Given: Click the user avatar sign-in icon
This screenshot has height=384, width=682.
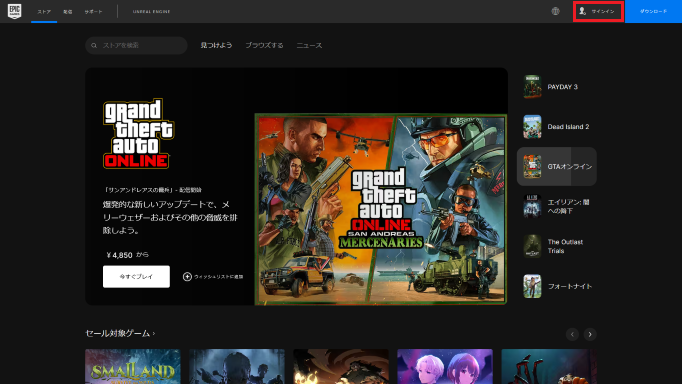Looking at the screenshot, I should coord(582,11).
